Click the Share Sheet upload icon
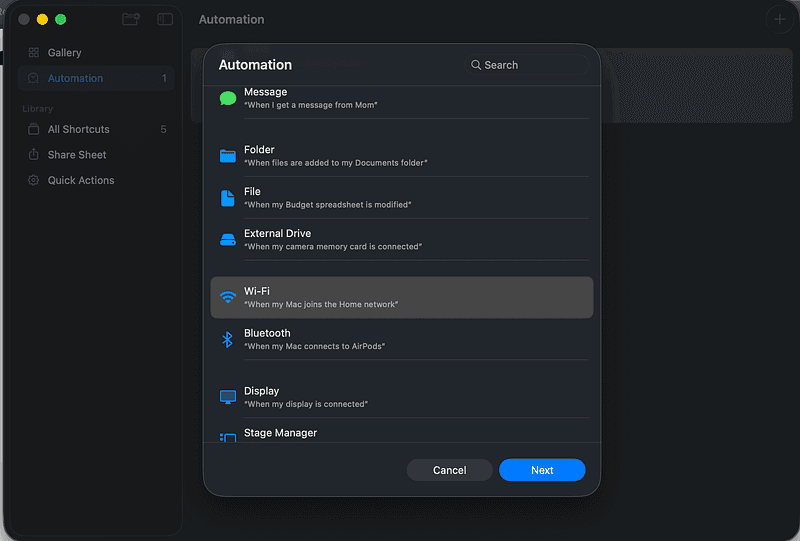 tap(34, 154)
